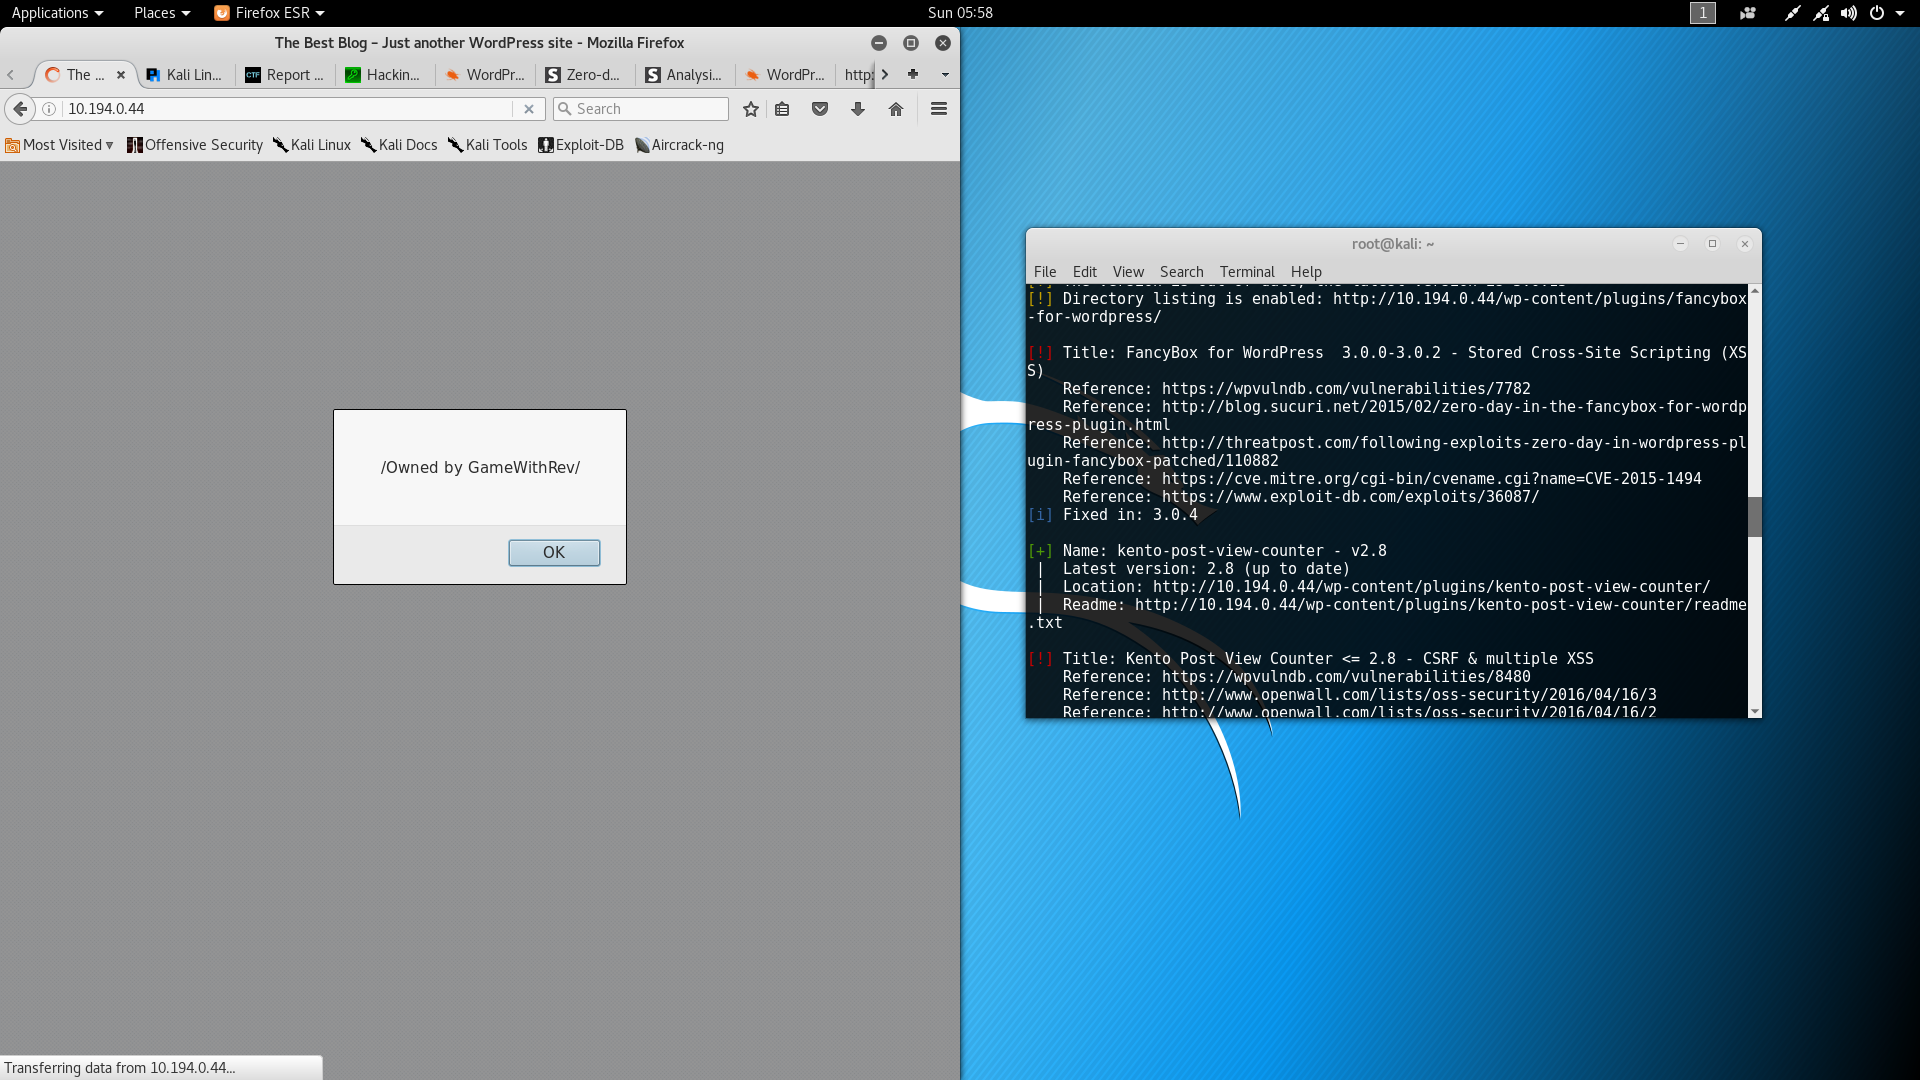Click the volume speaker icon
The height and width of the screenshot is (1080, 1920).
coord(1849,13)
